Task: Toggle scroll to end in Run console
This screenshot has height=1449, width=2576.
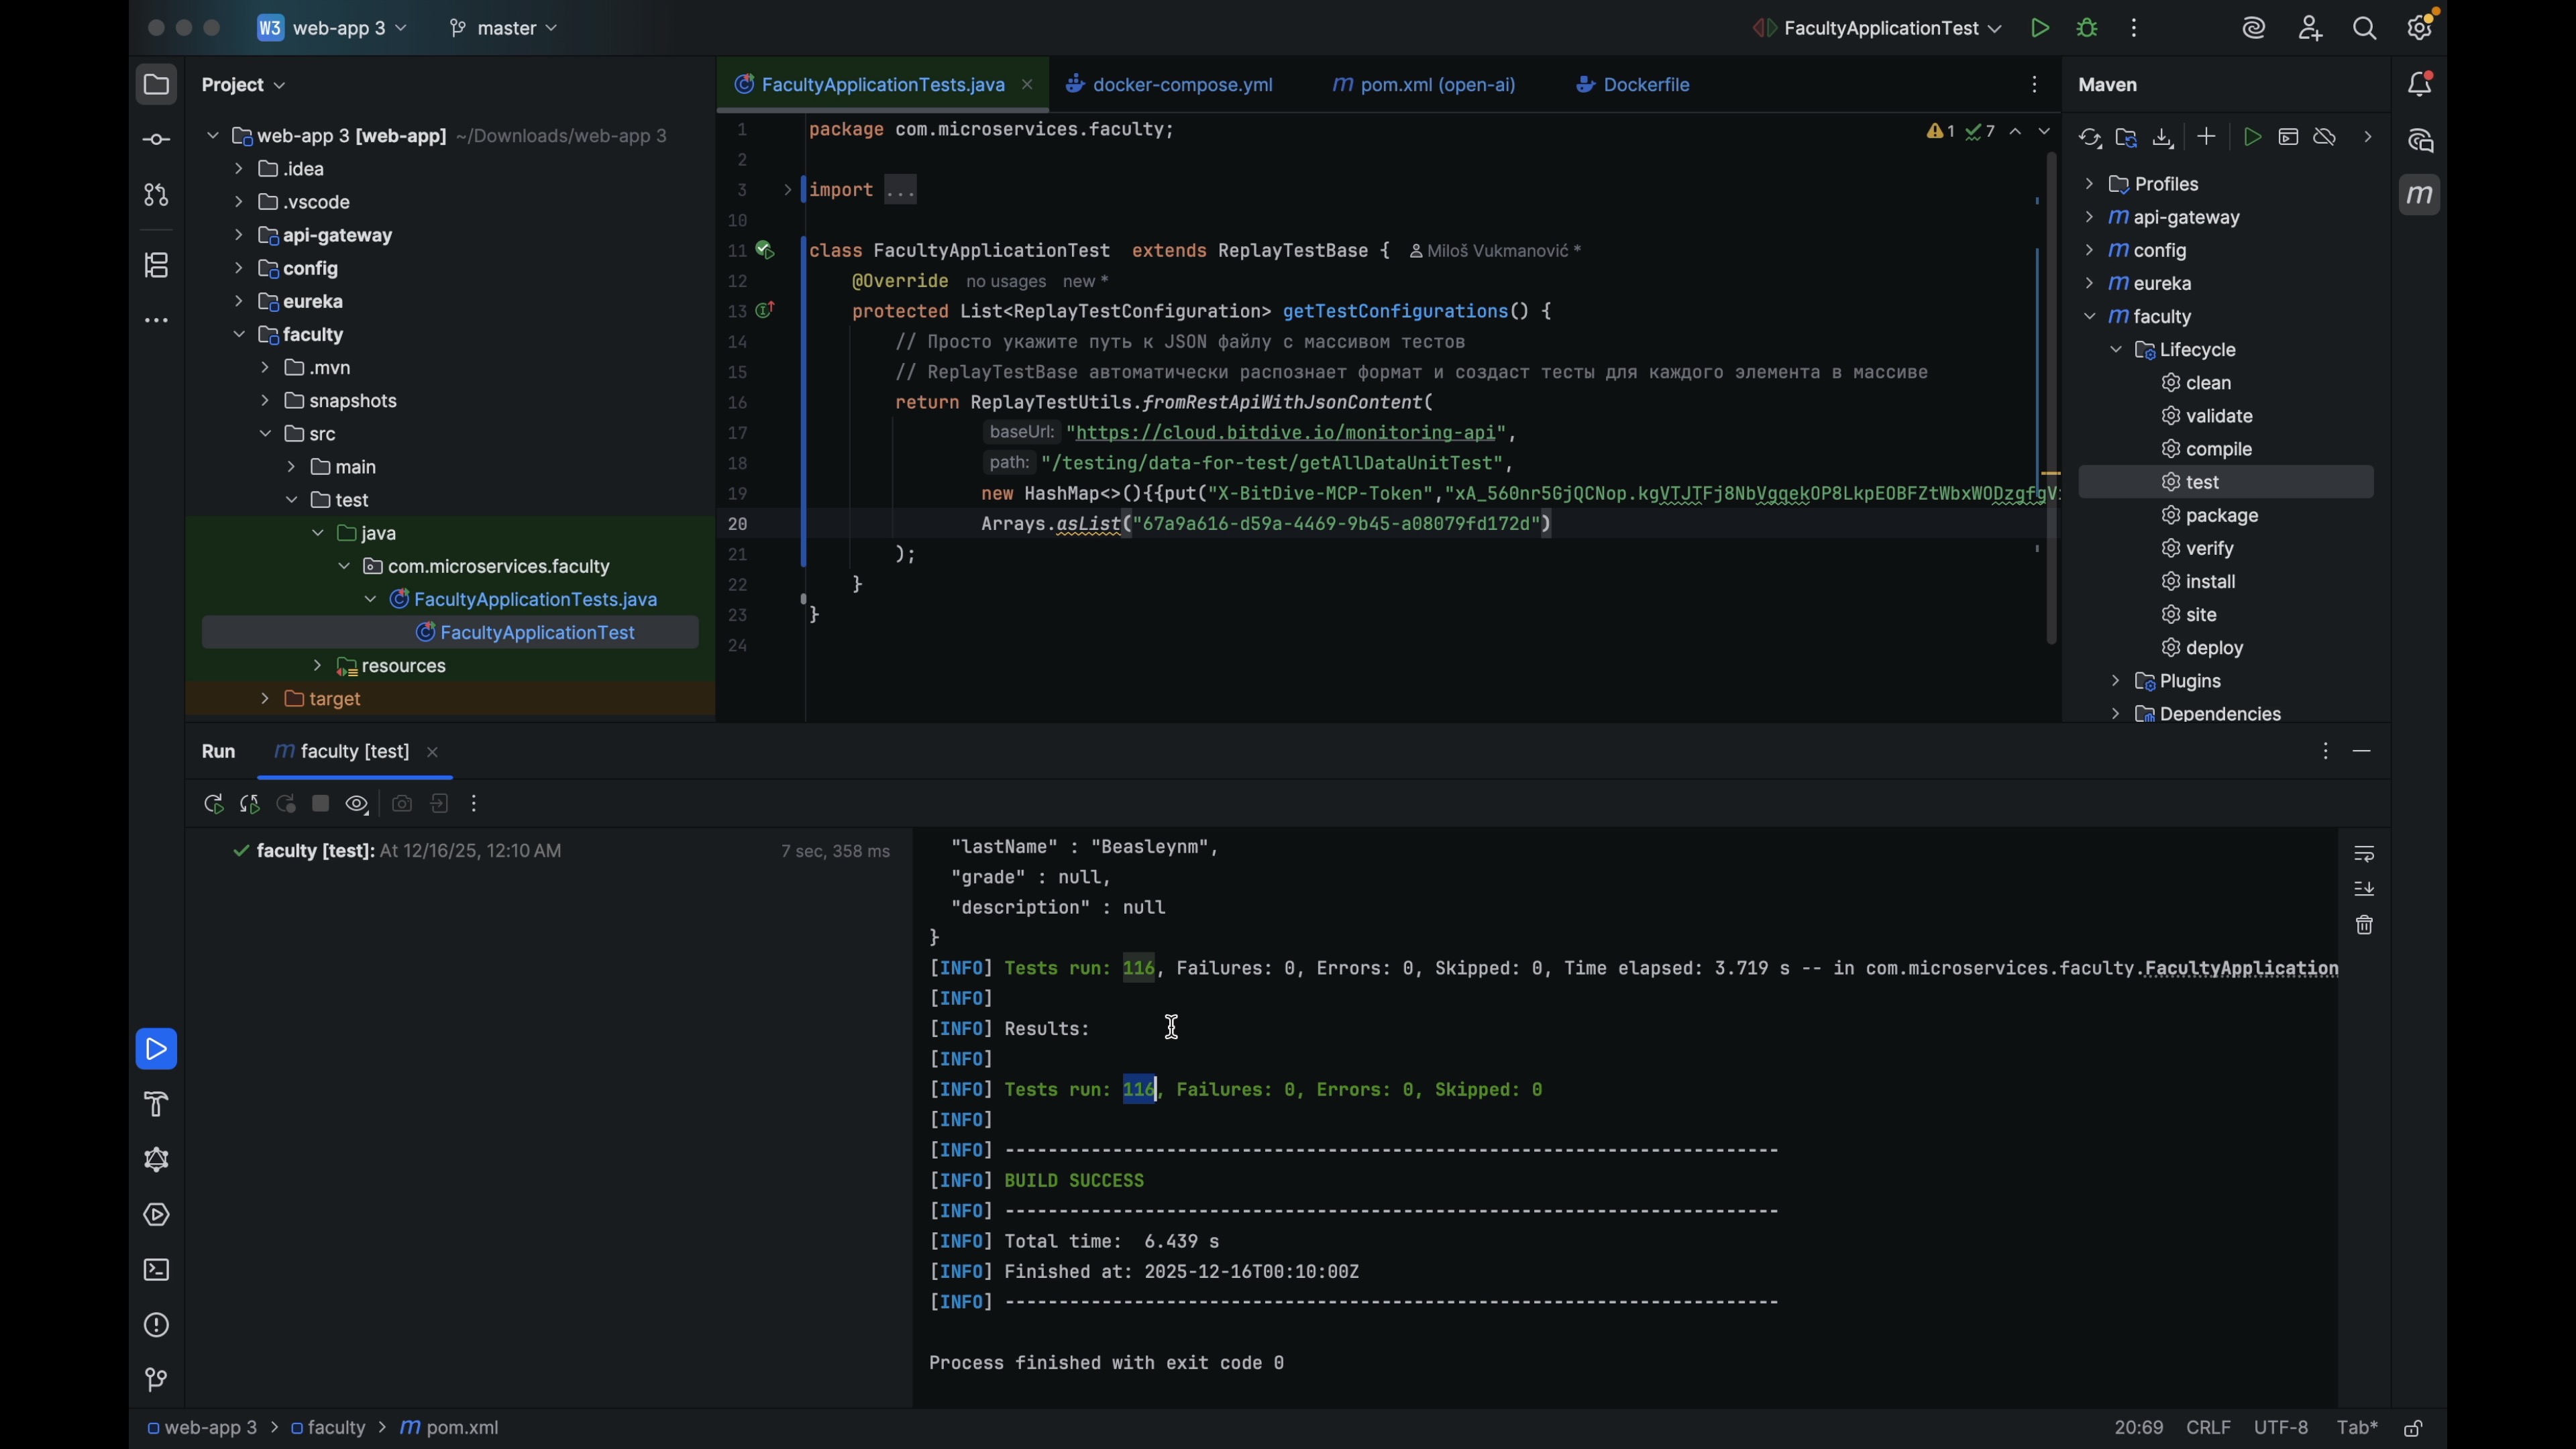Action: click(2365, 889)
